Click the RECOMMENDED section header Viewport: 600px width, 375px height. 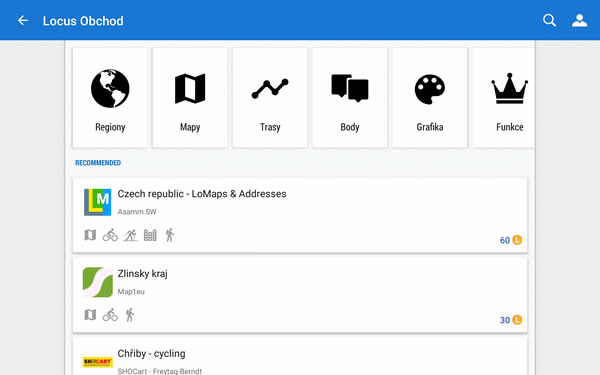98,163
